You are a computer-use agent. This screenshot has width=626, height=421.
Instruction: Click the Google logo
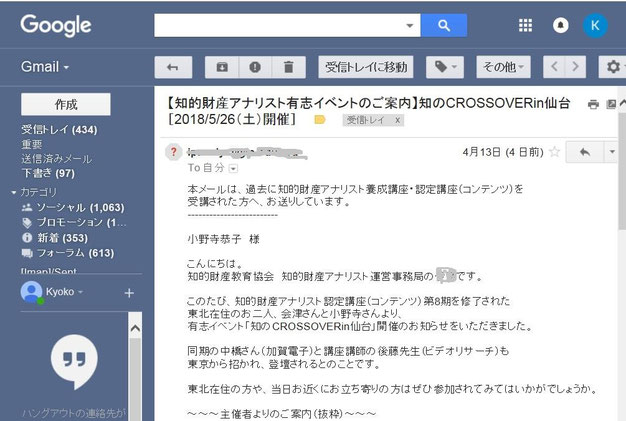56,25
